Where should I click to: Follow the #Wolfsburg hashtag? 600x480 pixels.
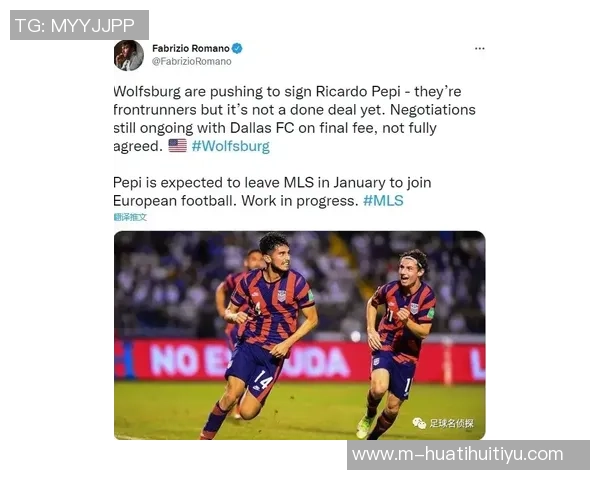tap(231, 146)
